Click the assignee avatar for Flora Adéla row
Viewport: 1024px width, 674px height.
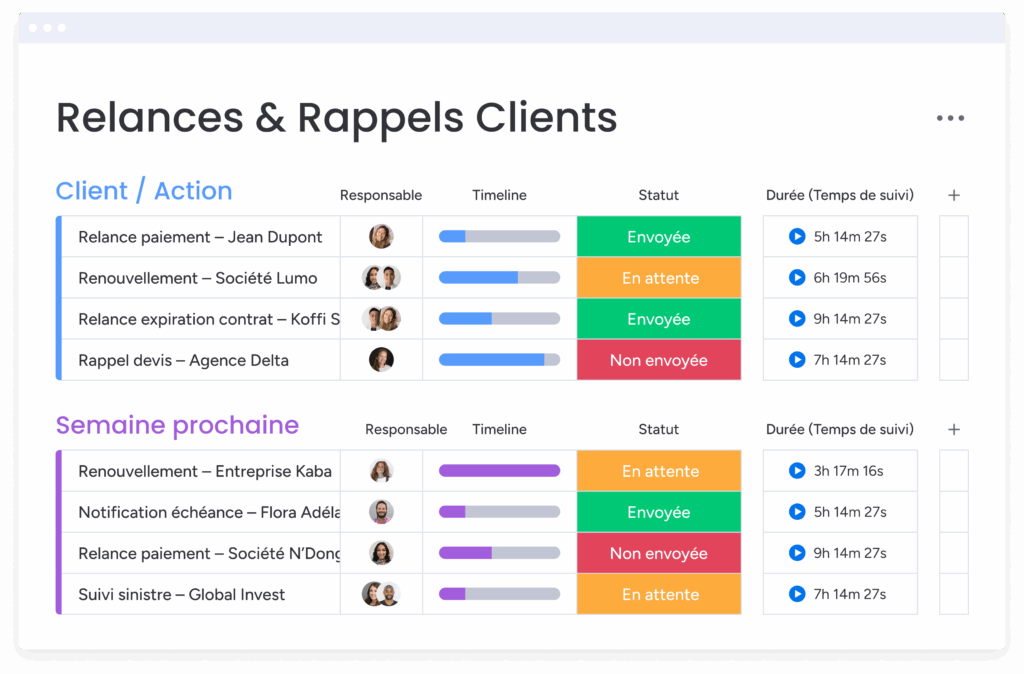[381, 512]
